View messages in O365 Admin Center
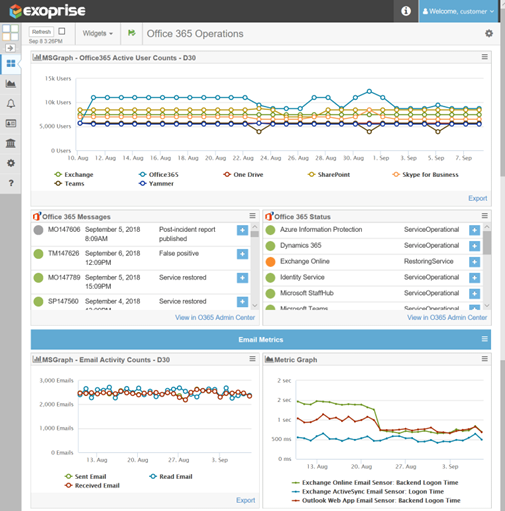505x511 pixels. (x=215, y=318)
